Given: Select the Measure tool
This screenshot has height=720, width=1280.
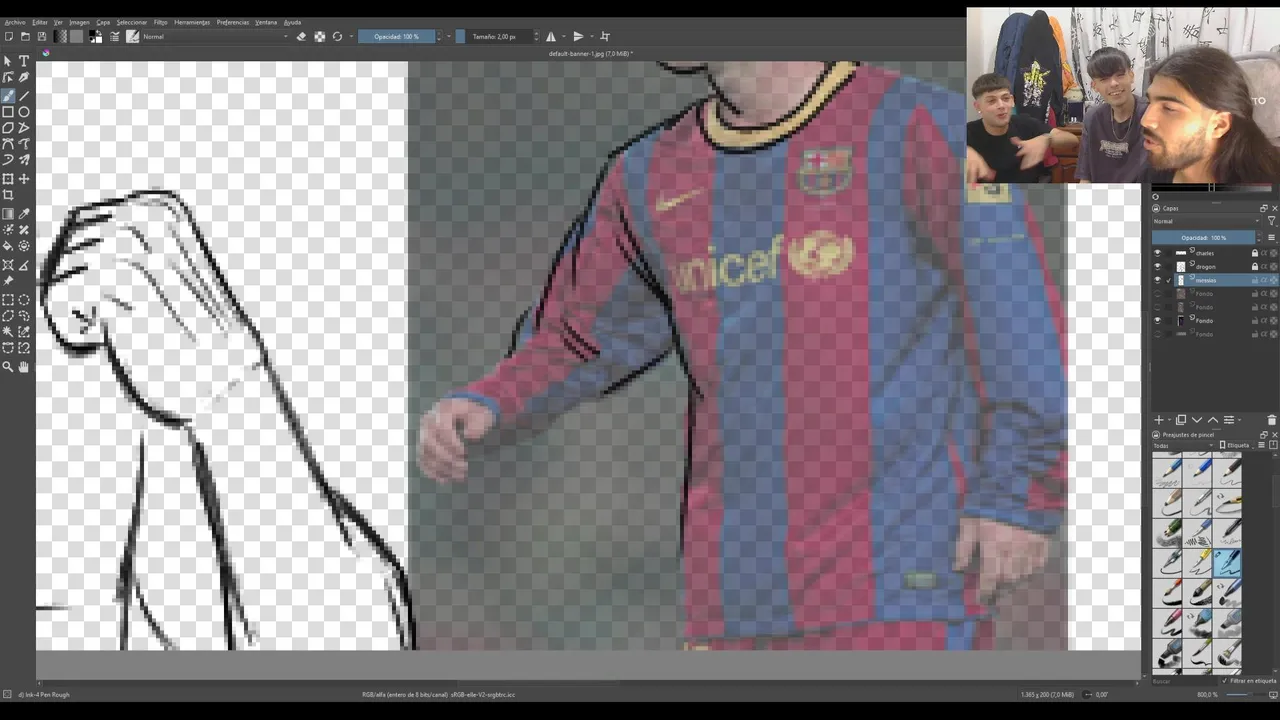Looking at the screenshot, I should [24, 265].
